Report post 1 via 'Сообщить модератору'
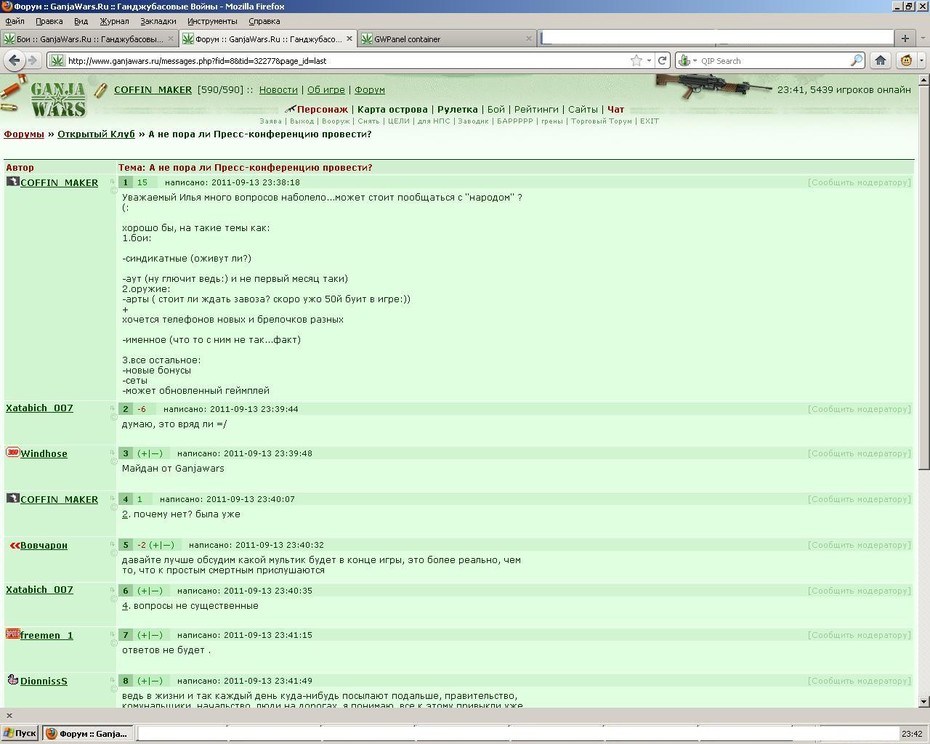This screenshot has width=930, height=744. [859, 183]
